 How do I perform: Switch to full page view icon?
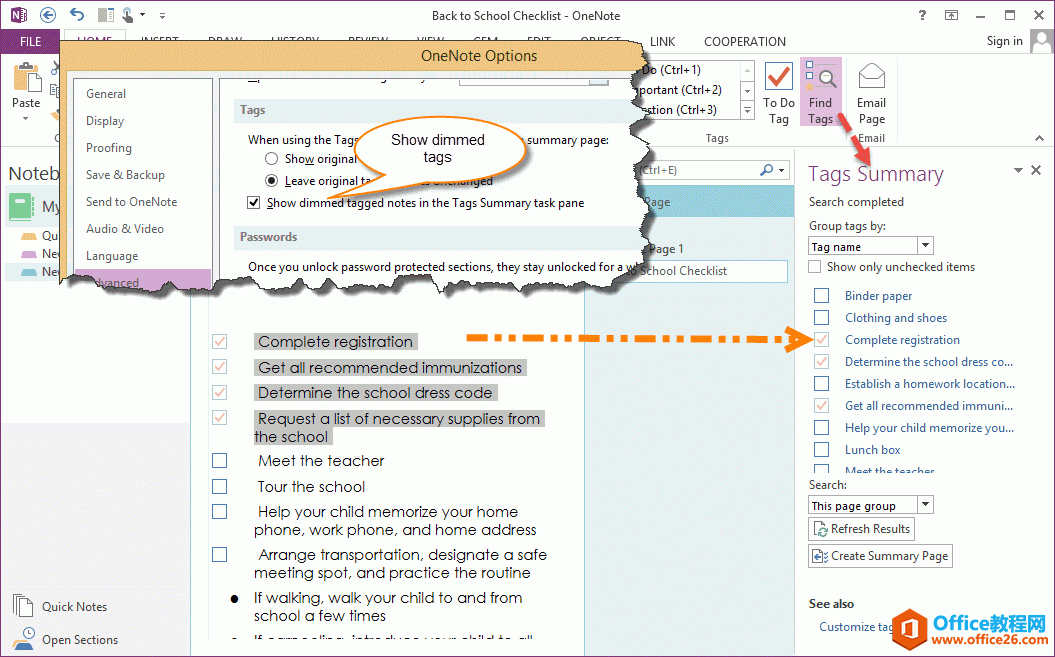coord(951,15)
